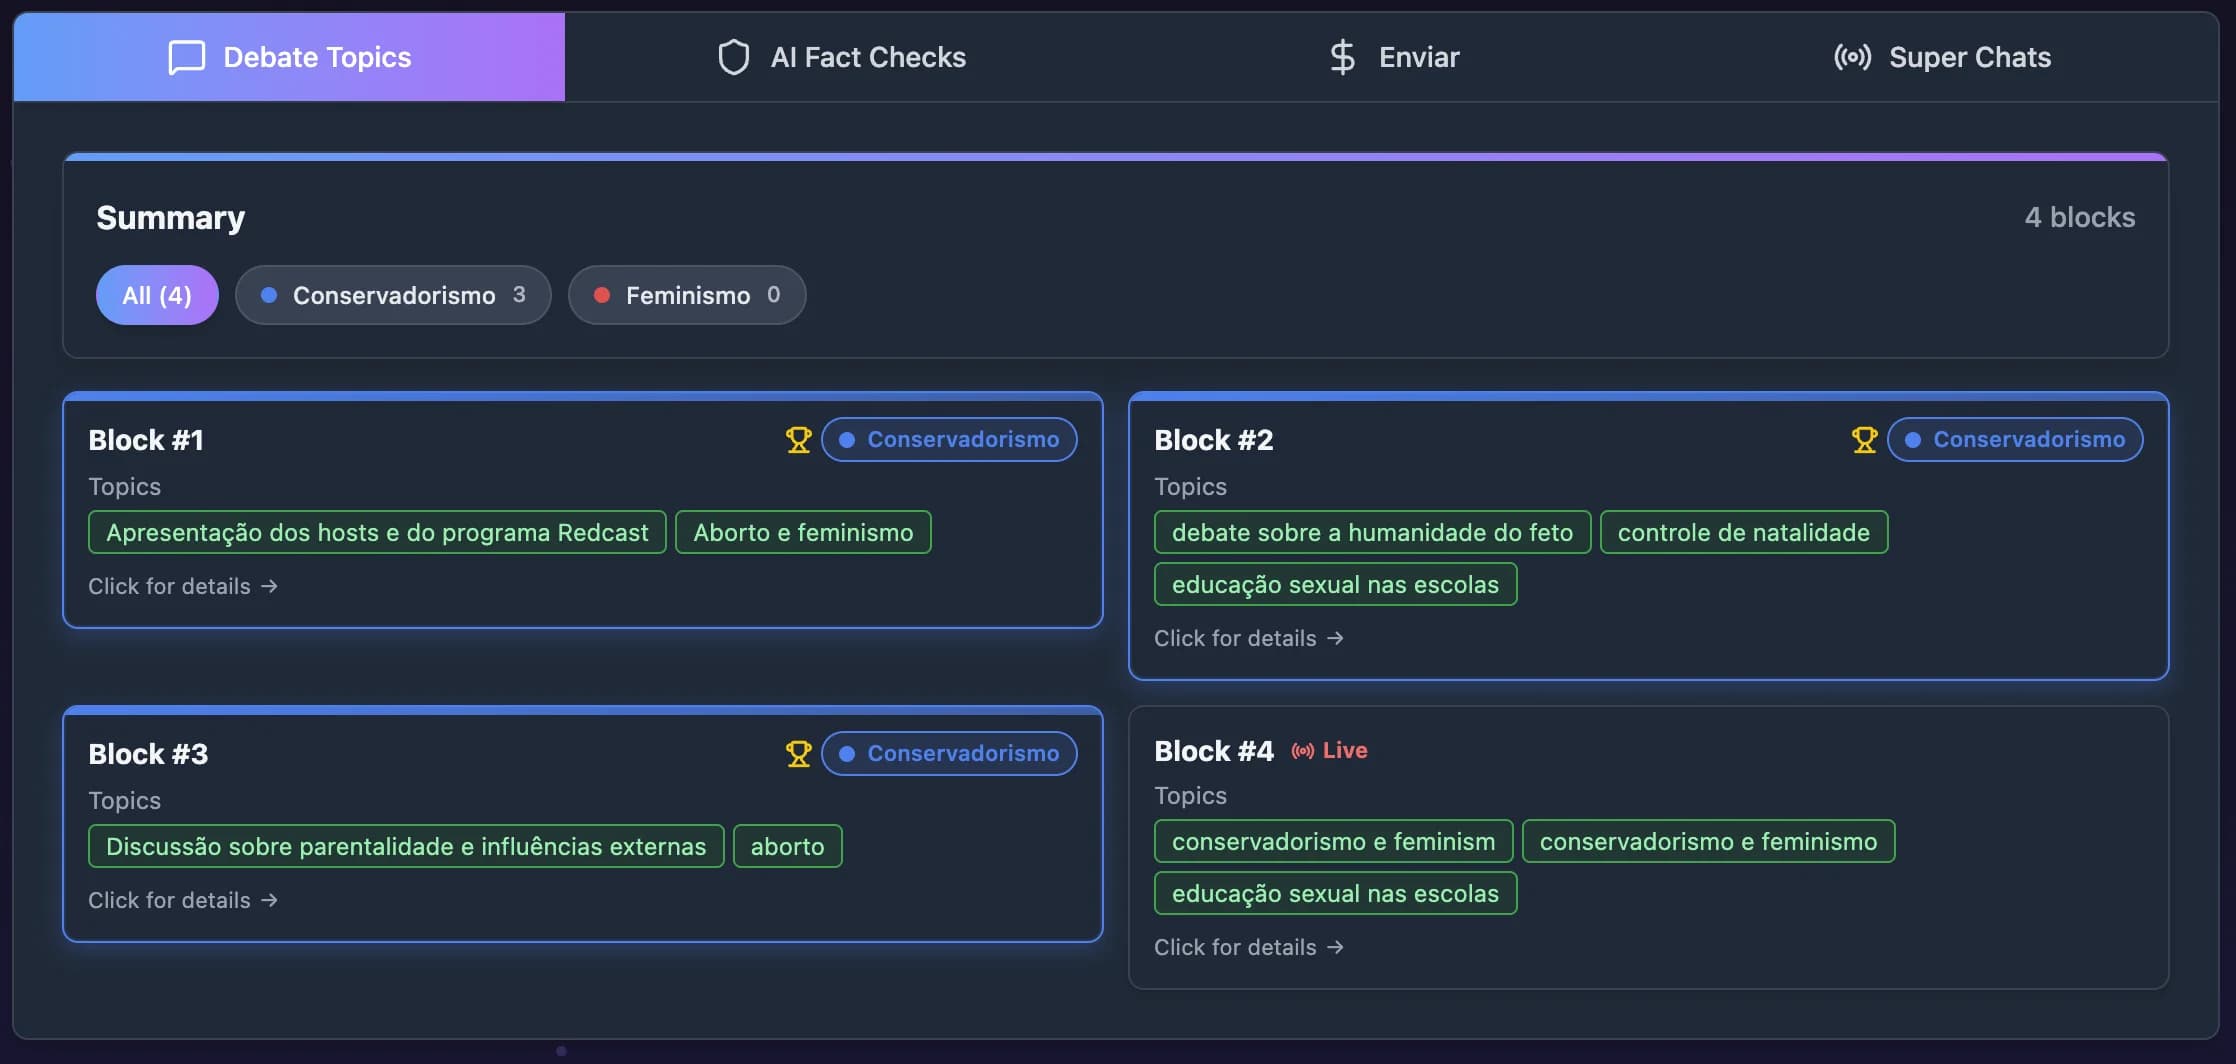Click the shield icon beside AI Fact Checks
Image resolution: width=2236 pixels, height=1064 pixels.
(x=735, y=57)
